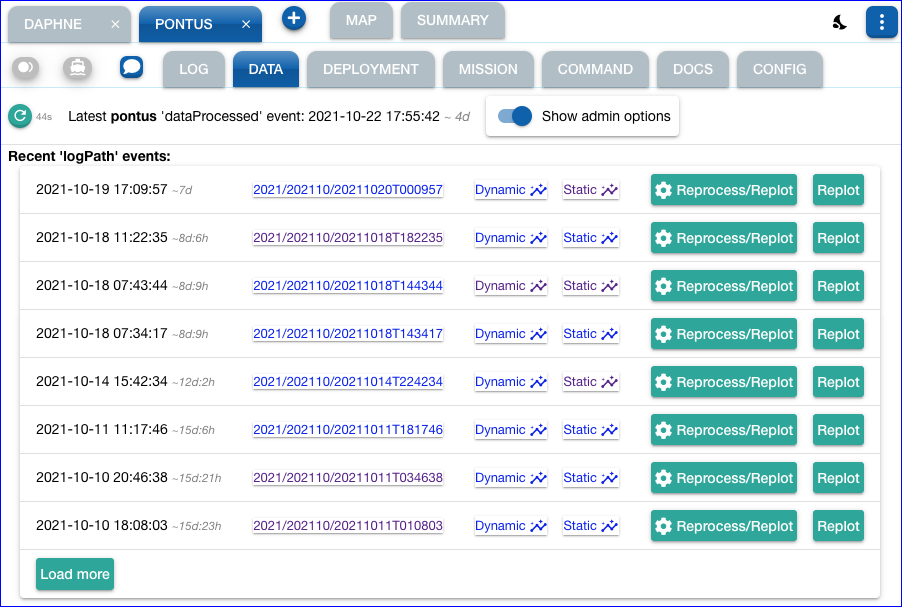902x607 pixels.
Task: Load more logPath events
Action: tap(75, 574)
